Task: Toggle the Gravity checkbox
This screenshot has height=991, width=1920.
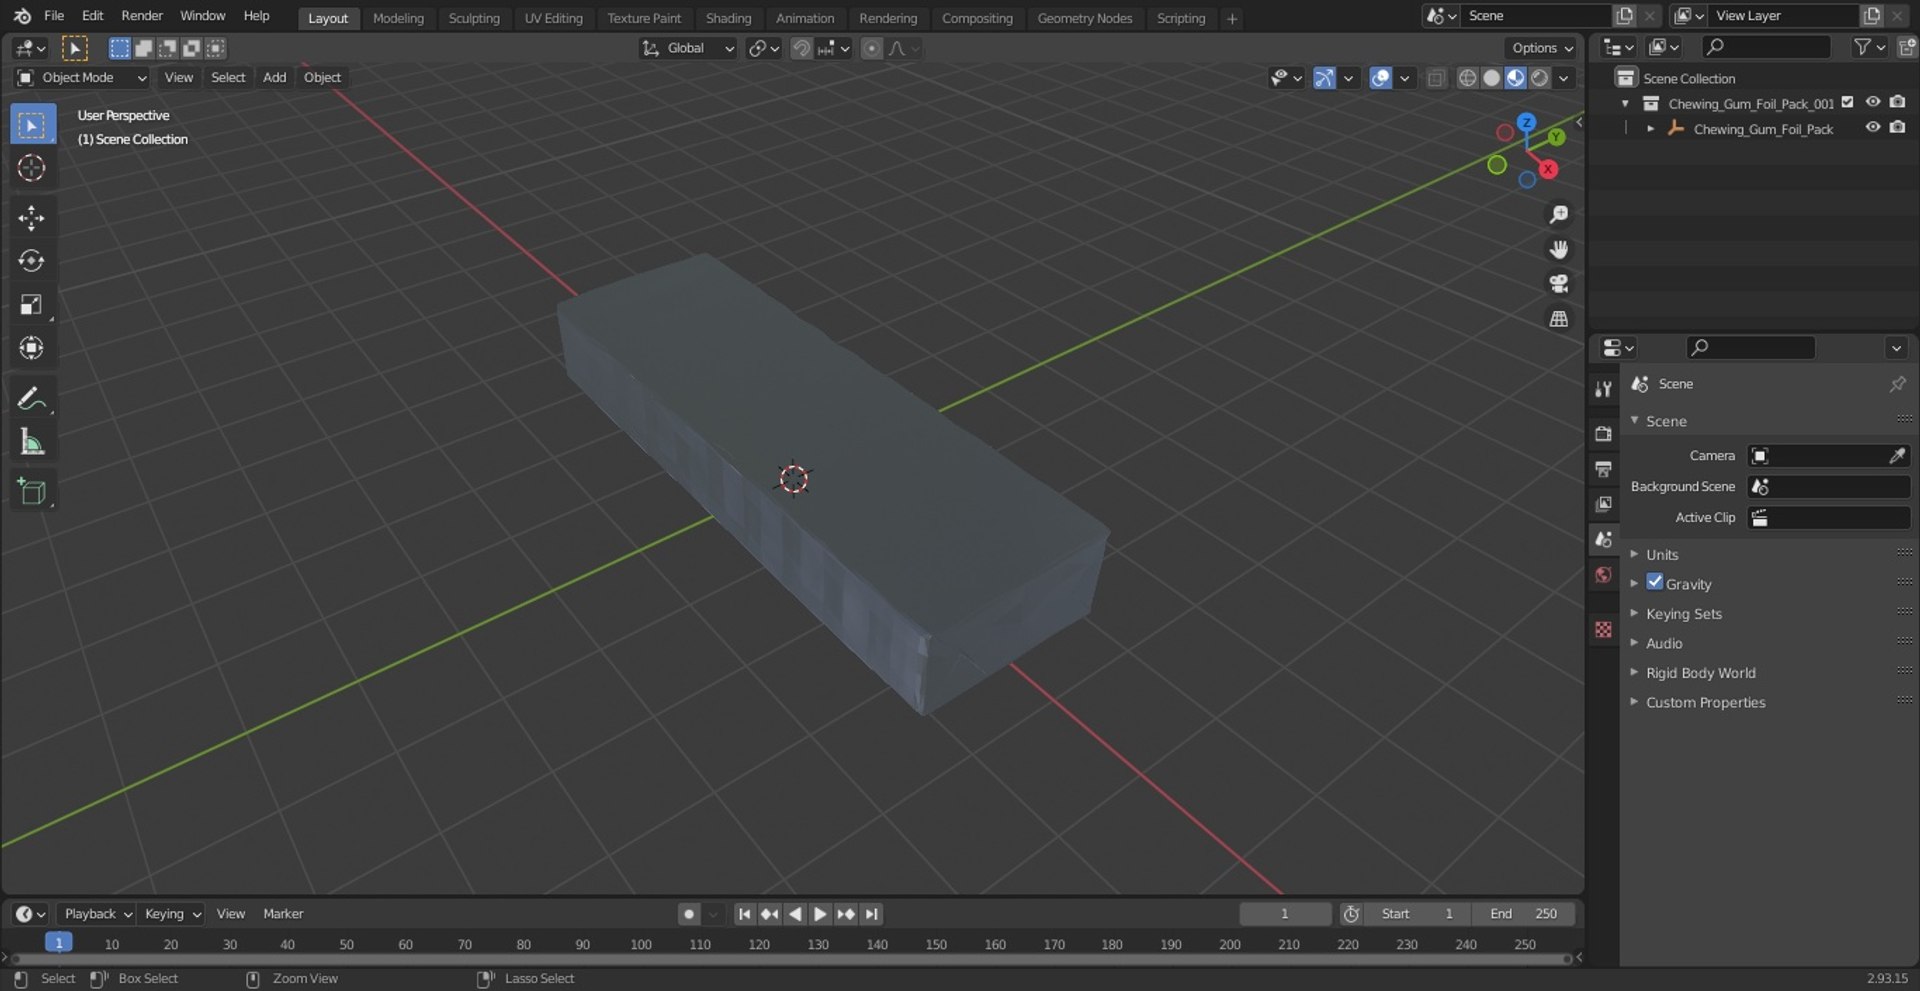Action: pos(1655,582)
